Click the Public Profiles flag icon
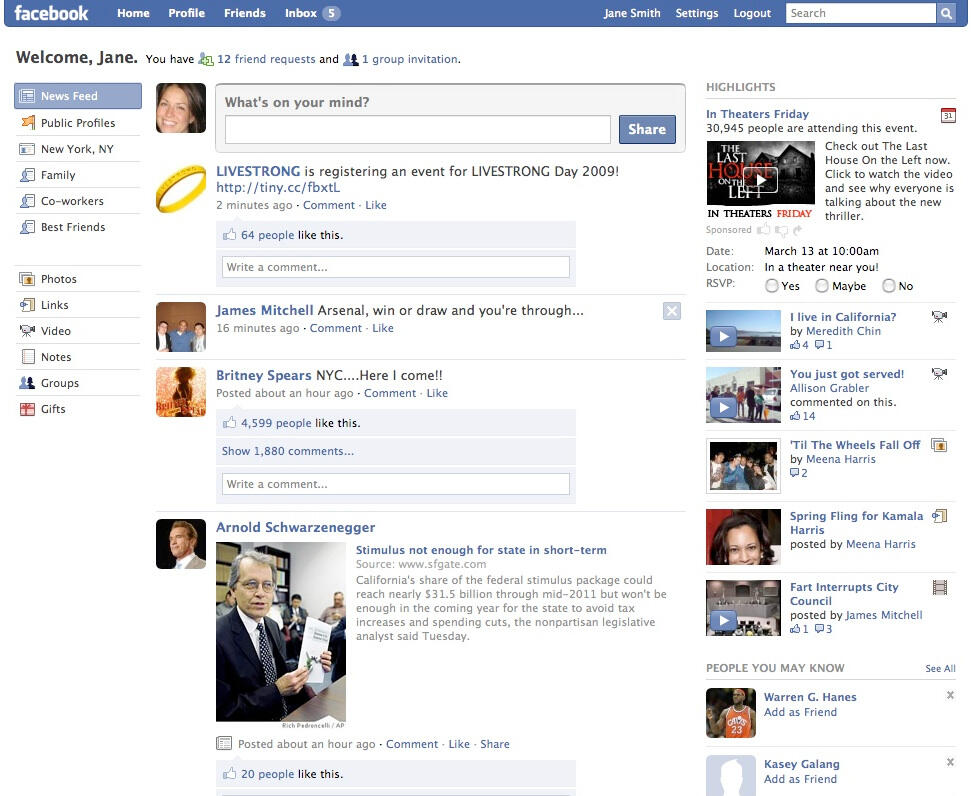The width and height of the screenshot is (971, 796). (x=28, y=122)
